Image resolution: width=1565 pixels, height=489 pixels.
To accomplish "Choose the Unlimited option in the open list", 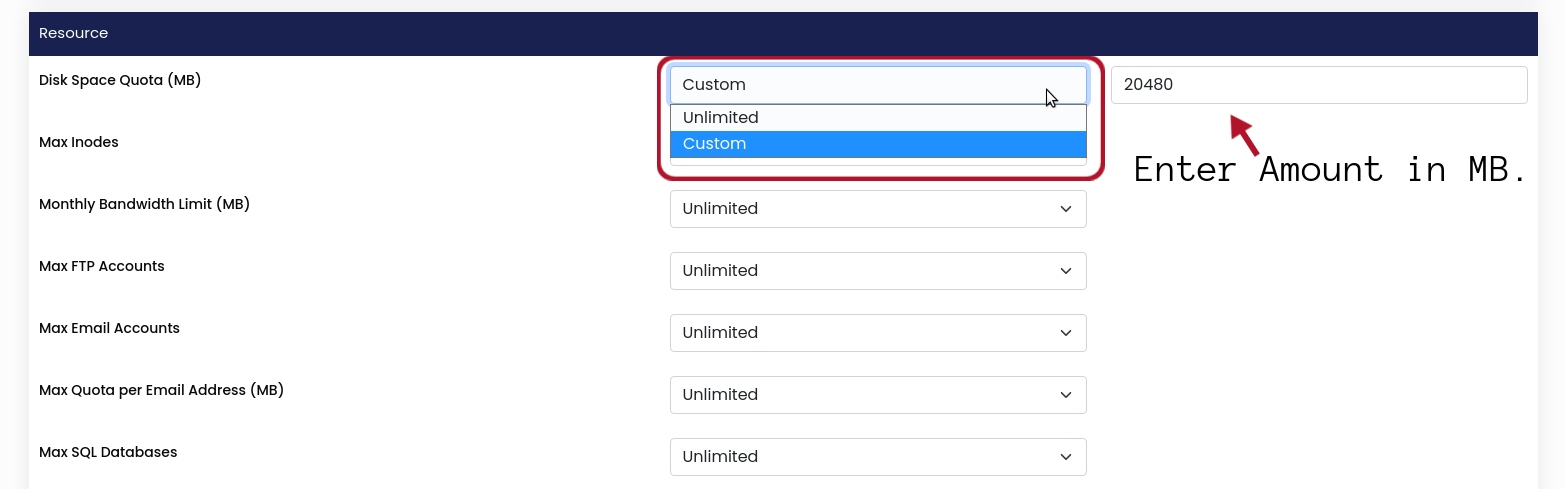I will [878, 118].
